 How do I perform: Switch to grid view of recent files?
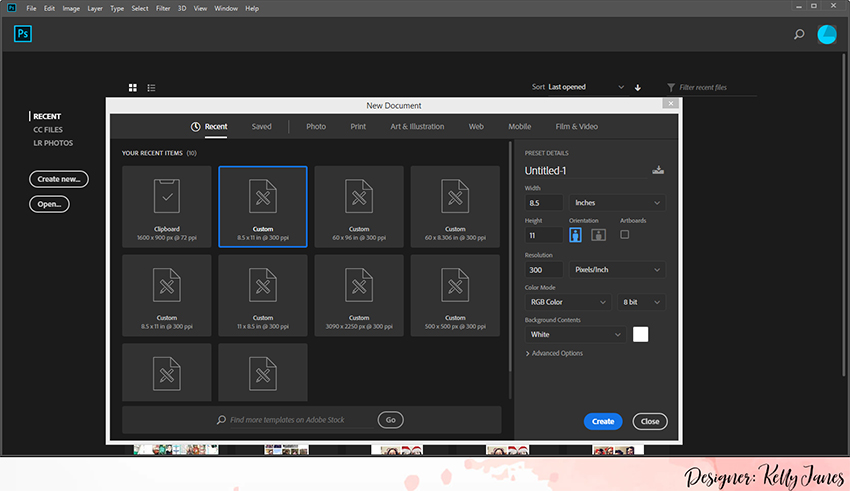(x=133, y=88)
